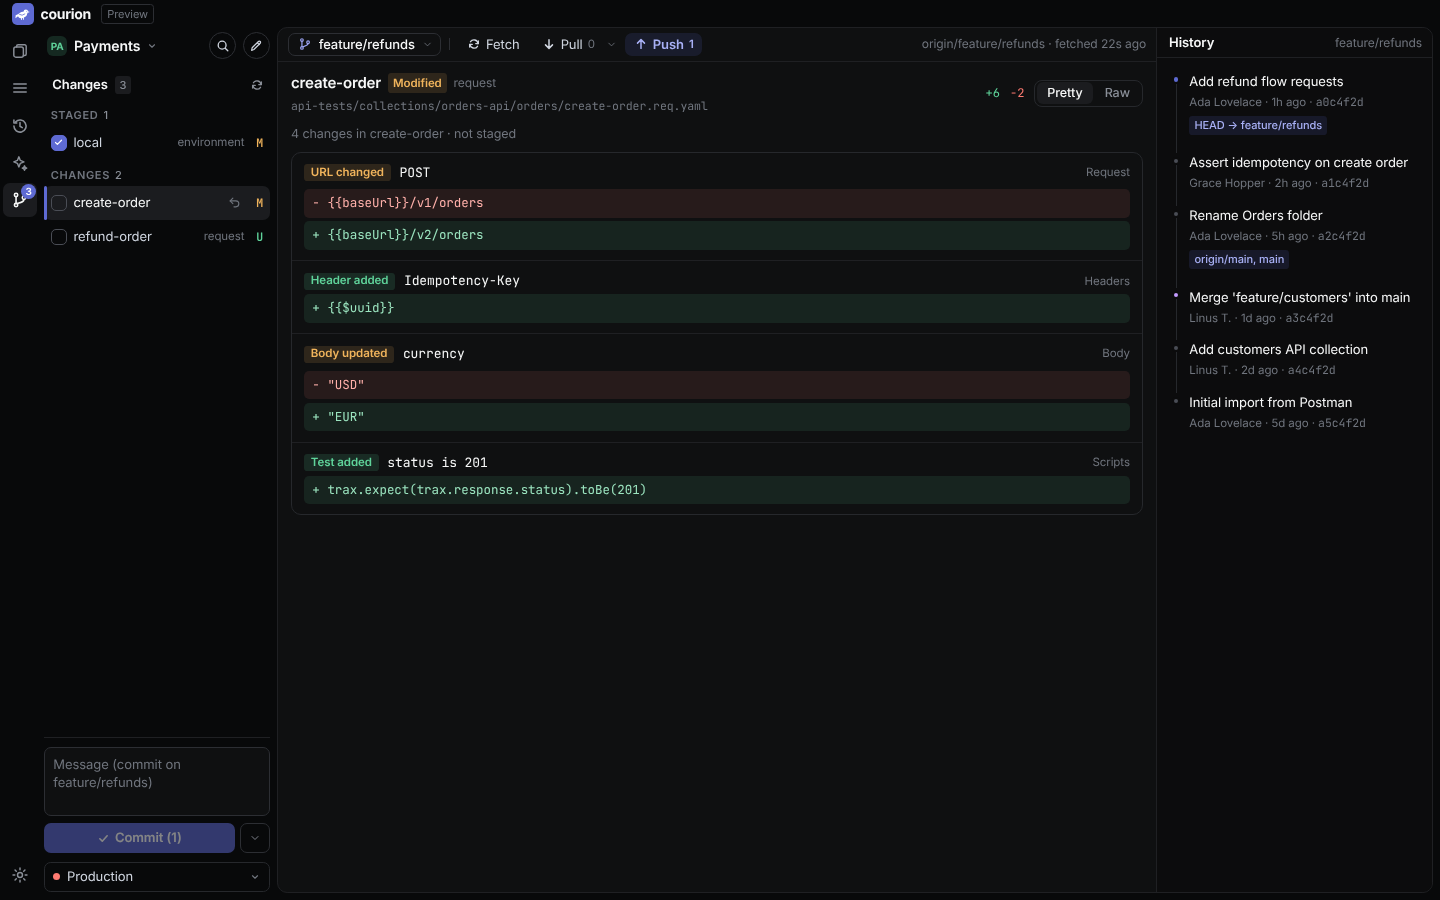1440x900 pixels.
Task: Click the search magnifier icon
Action: coord(223,46)
